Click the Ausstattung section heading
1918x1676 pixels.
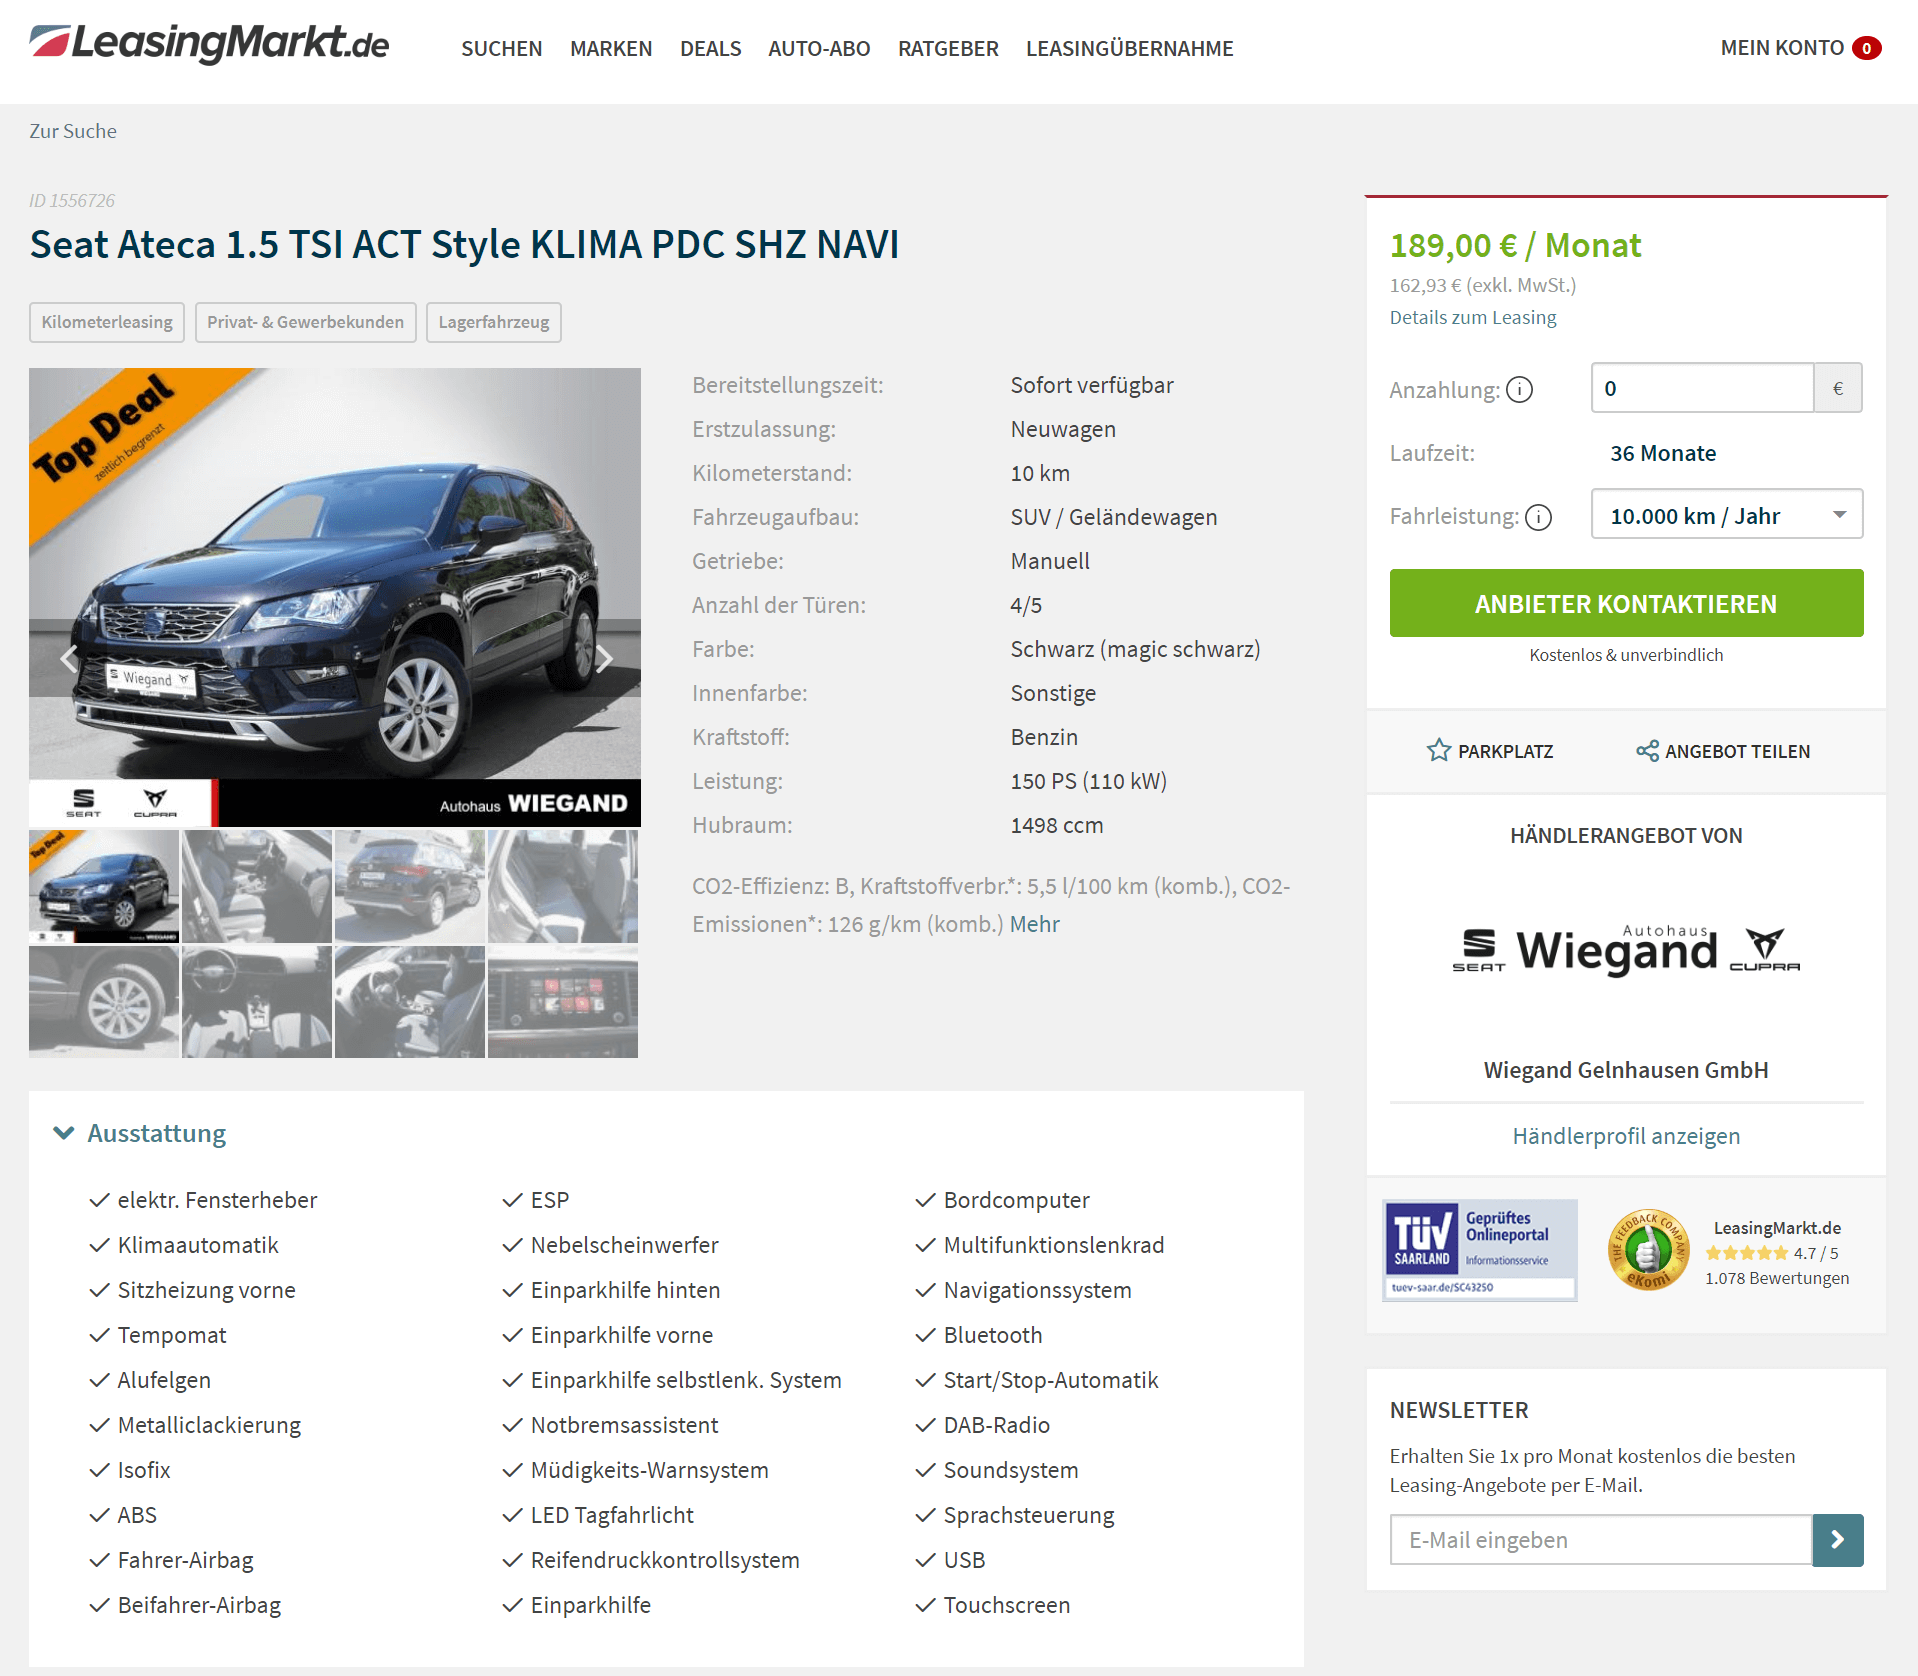coord(157,1133)
